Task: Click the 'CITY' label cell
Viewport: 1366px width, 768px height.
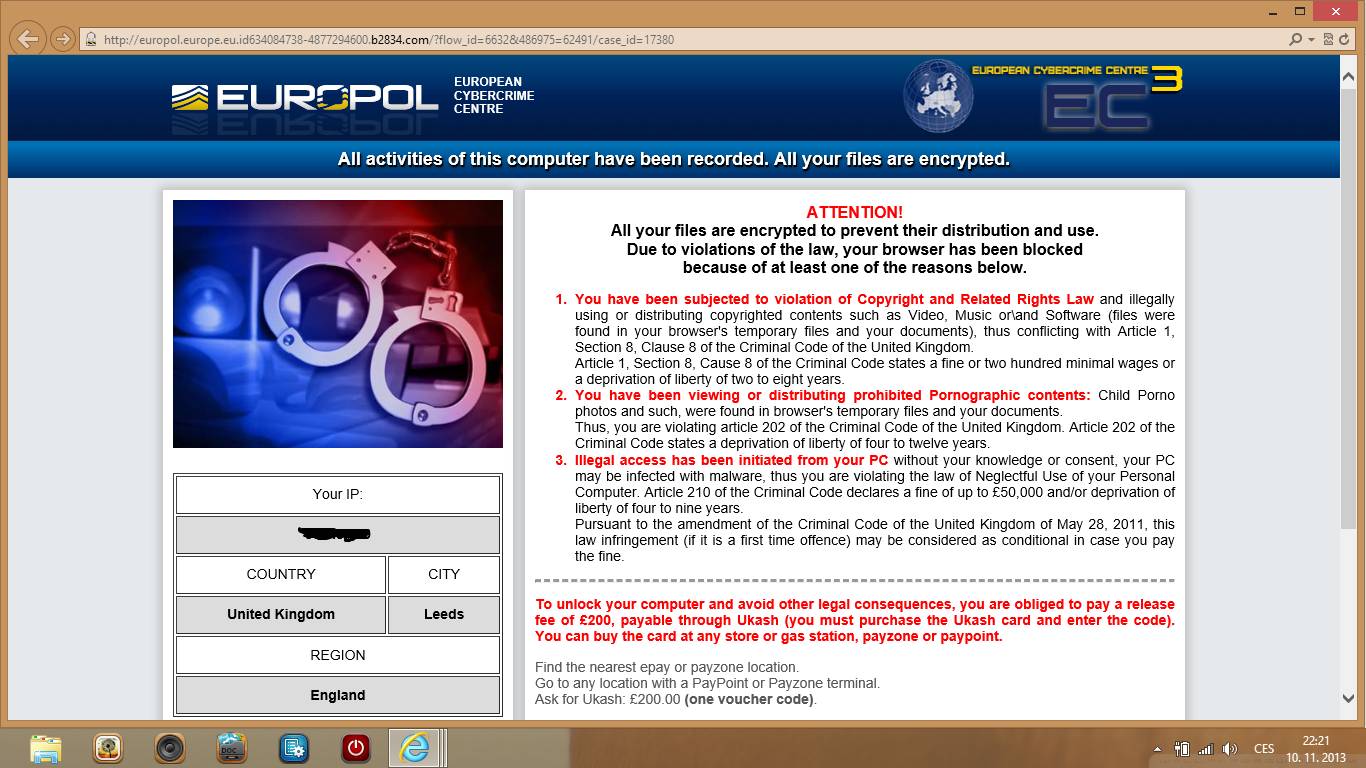Action: (x=444, y=574)
